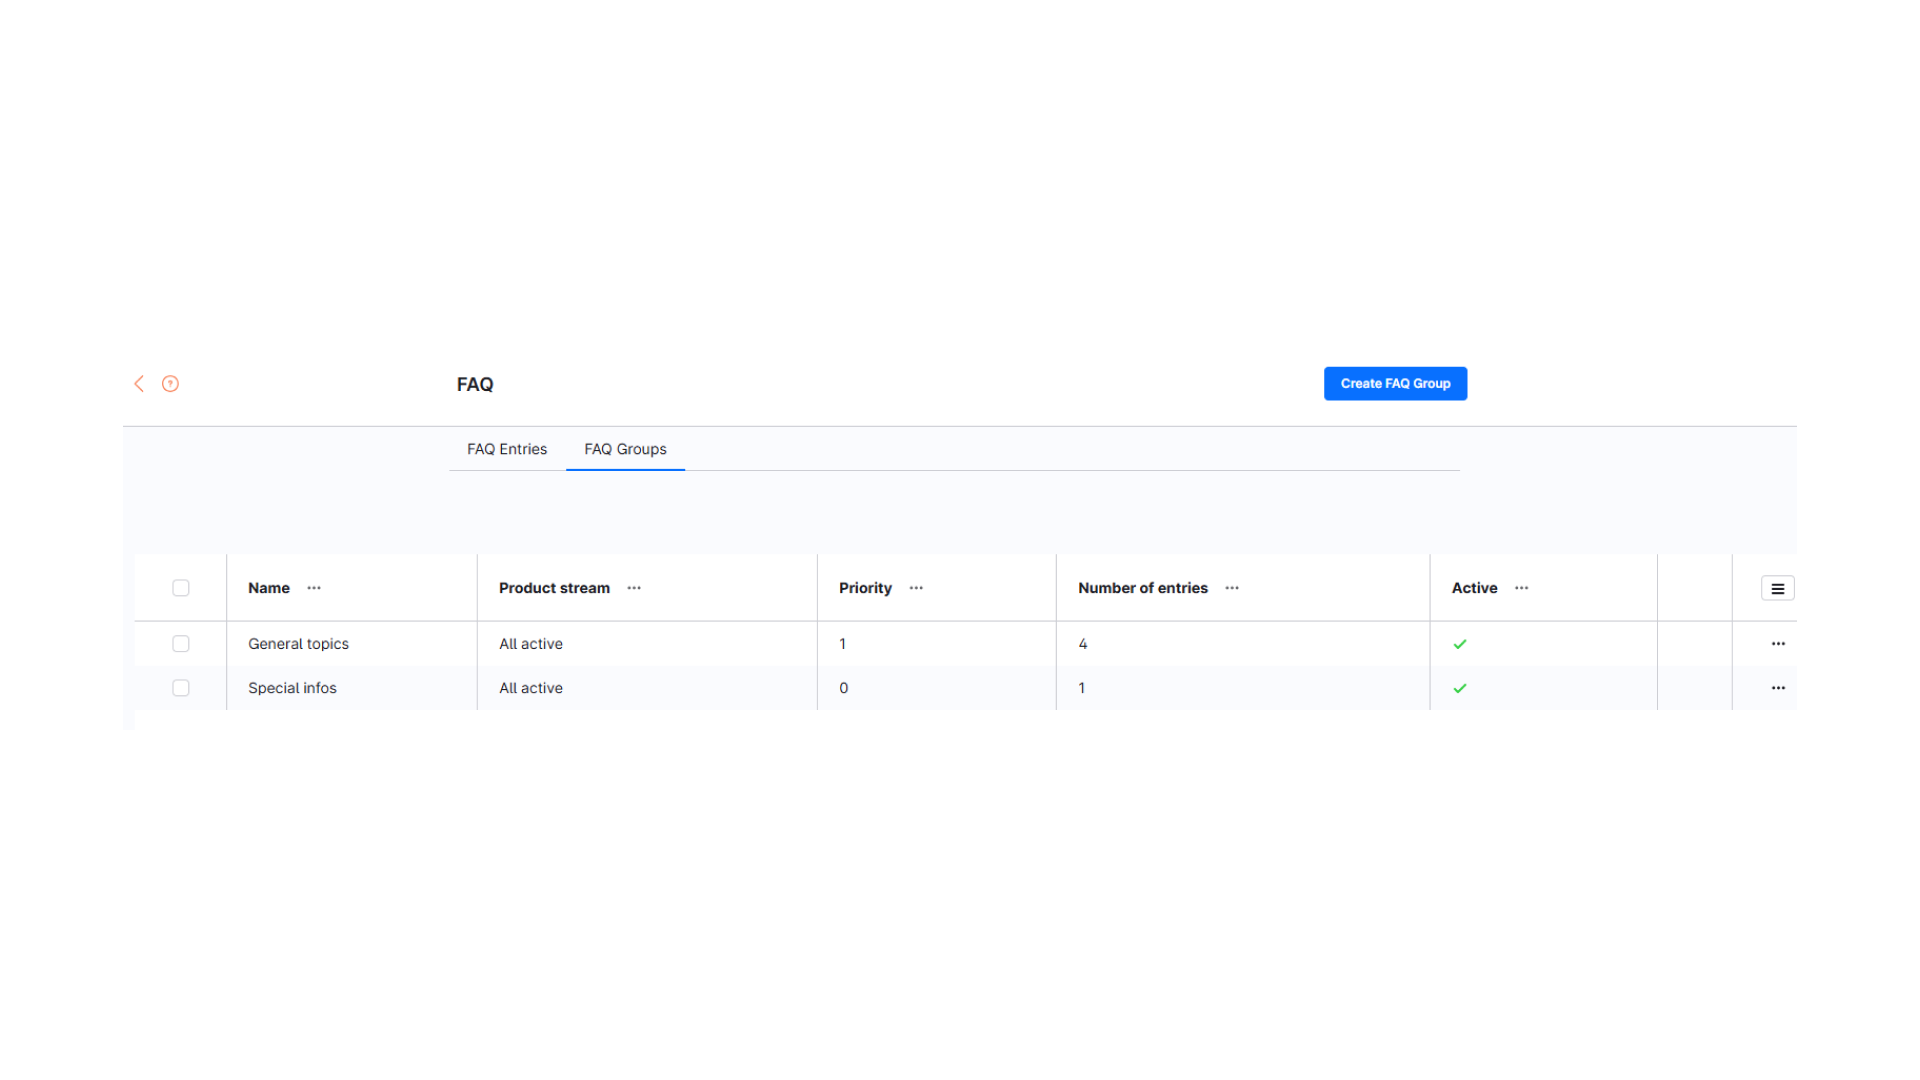1920x1080 pixels.
Task: Click priority value 1 for General topics
Action: click(842, 644)
